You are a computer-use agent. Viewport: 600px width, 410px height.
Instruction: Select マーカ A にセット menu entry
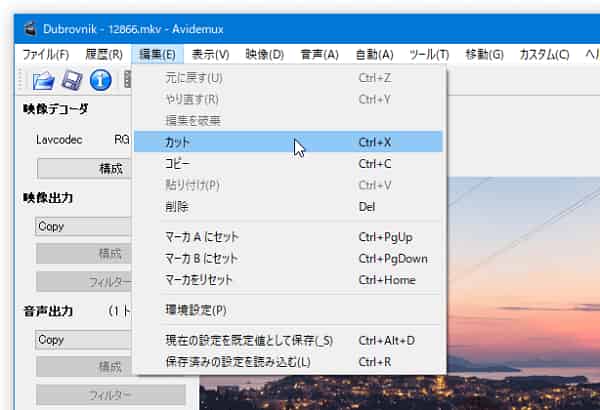click(x=288, y=237)
